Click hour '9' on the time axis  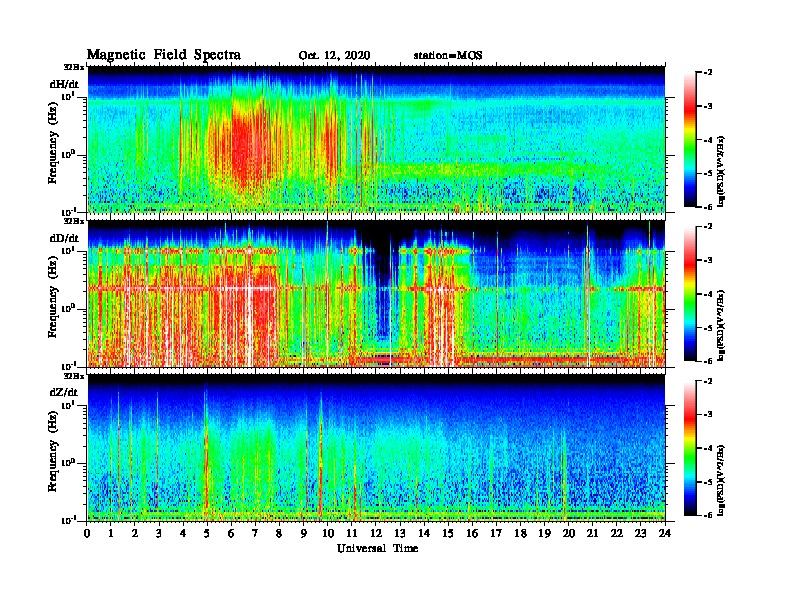(x=304, y=533)
